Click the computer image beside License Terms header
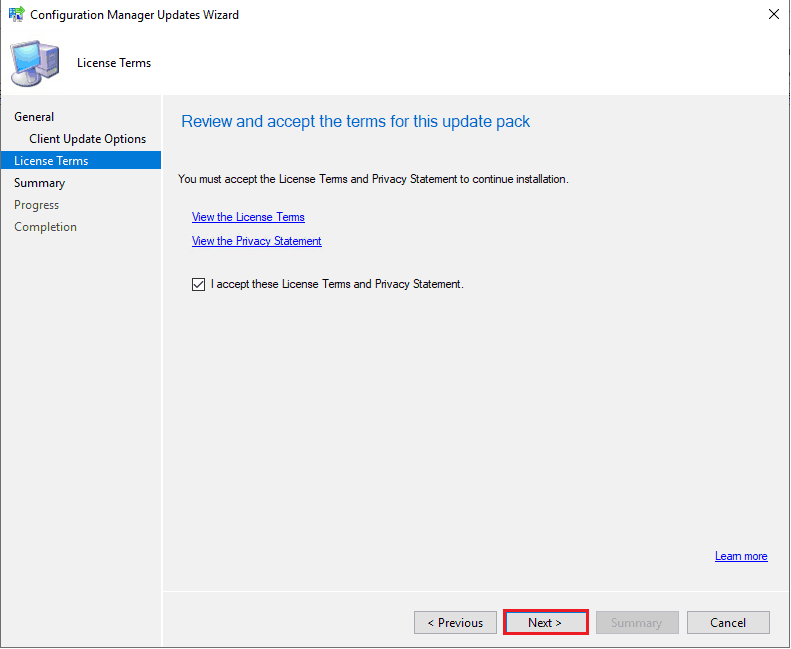Screen dimensions: 791x649 click(34, 64)
